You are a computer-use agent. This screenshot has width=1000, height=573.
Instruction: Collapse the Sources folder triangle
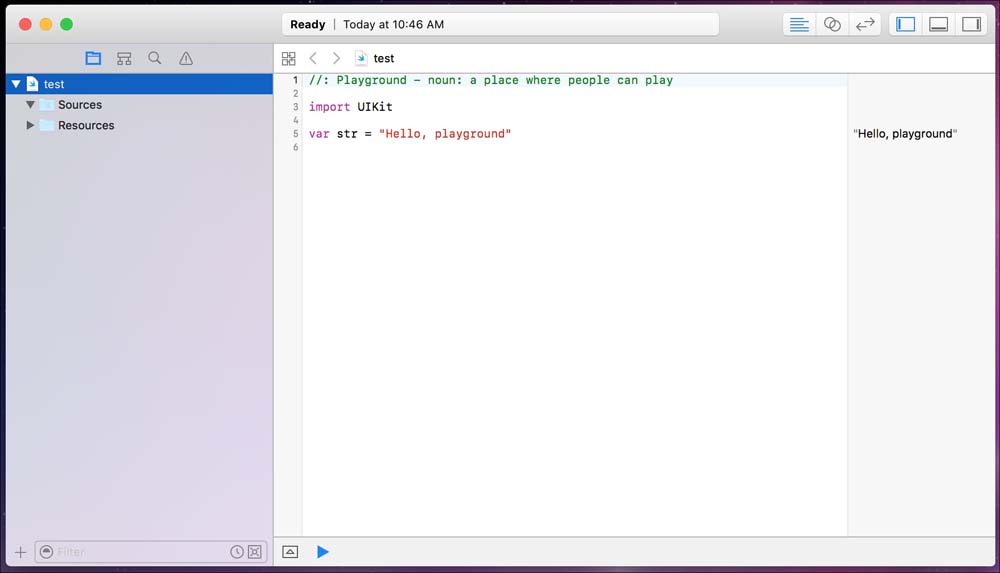(x=31, y=105)
